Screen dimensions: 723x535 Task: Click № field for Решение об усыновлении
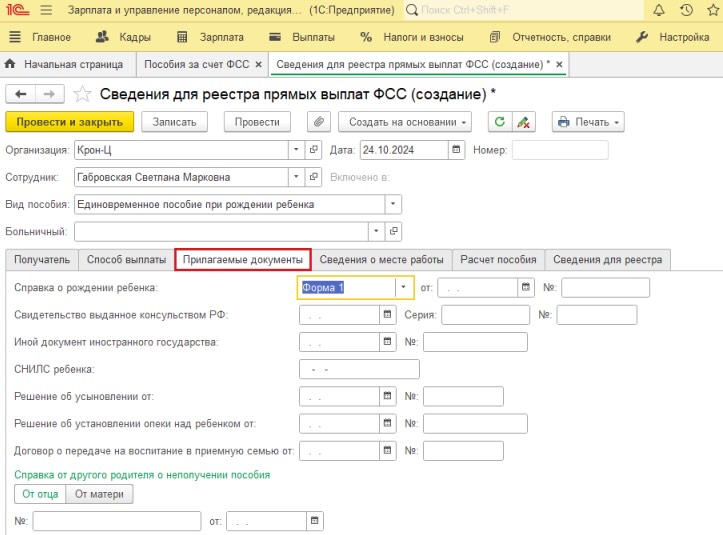pyautogui.click(x=463, y=396)
